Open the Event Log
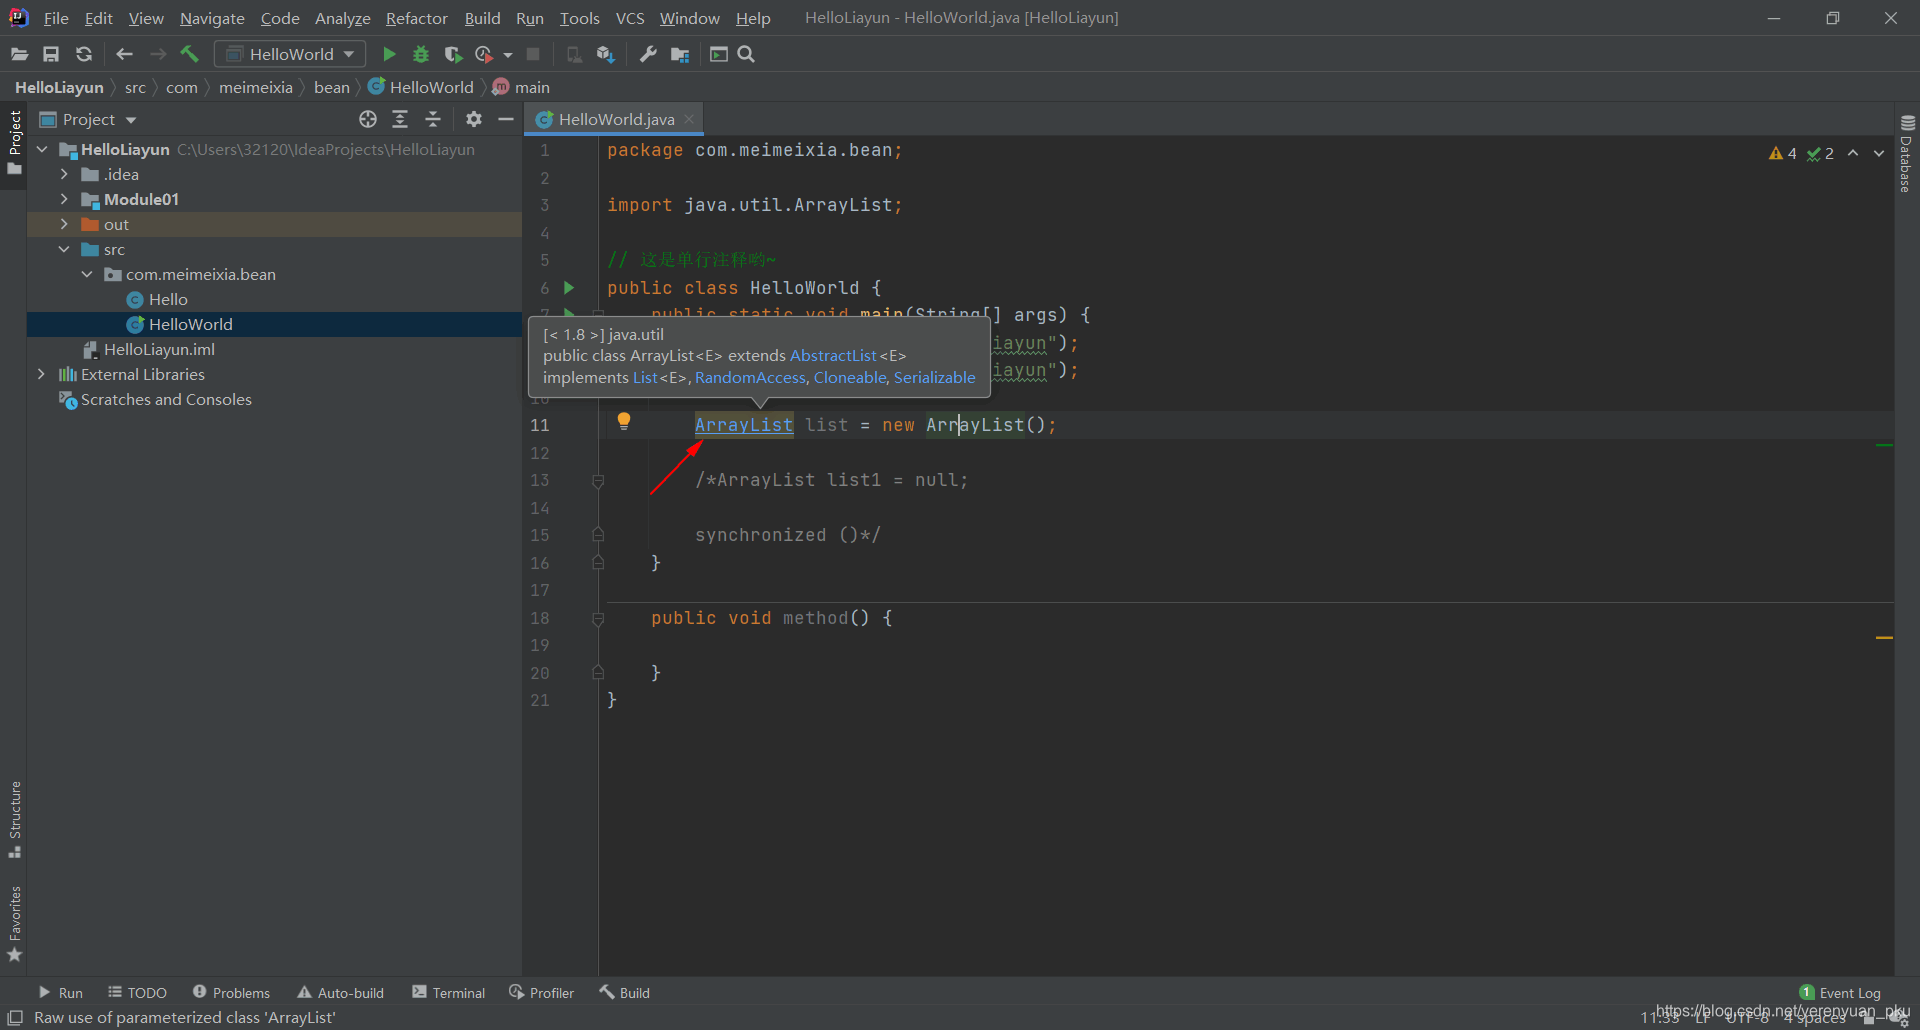Viewport: 1920px width, 1030px height. pos(1840,993)
